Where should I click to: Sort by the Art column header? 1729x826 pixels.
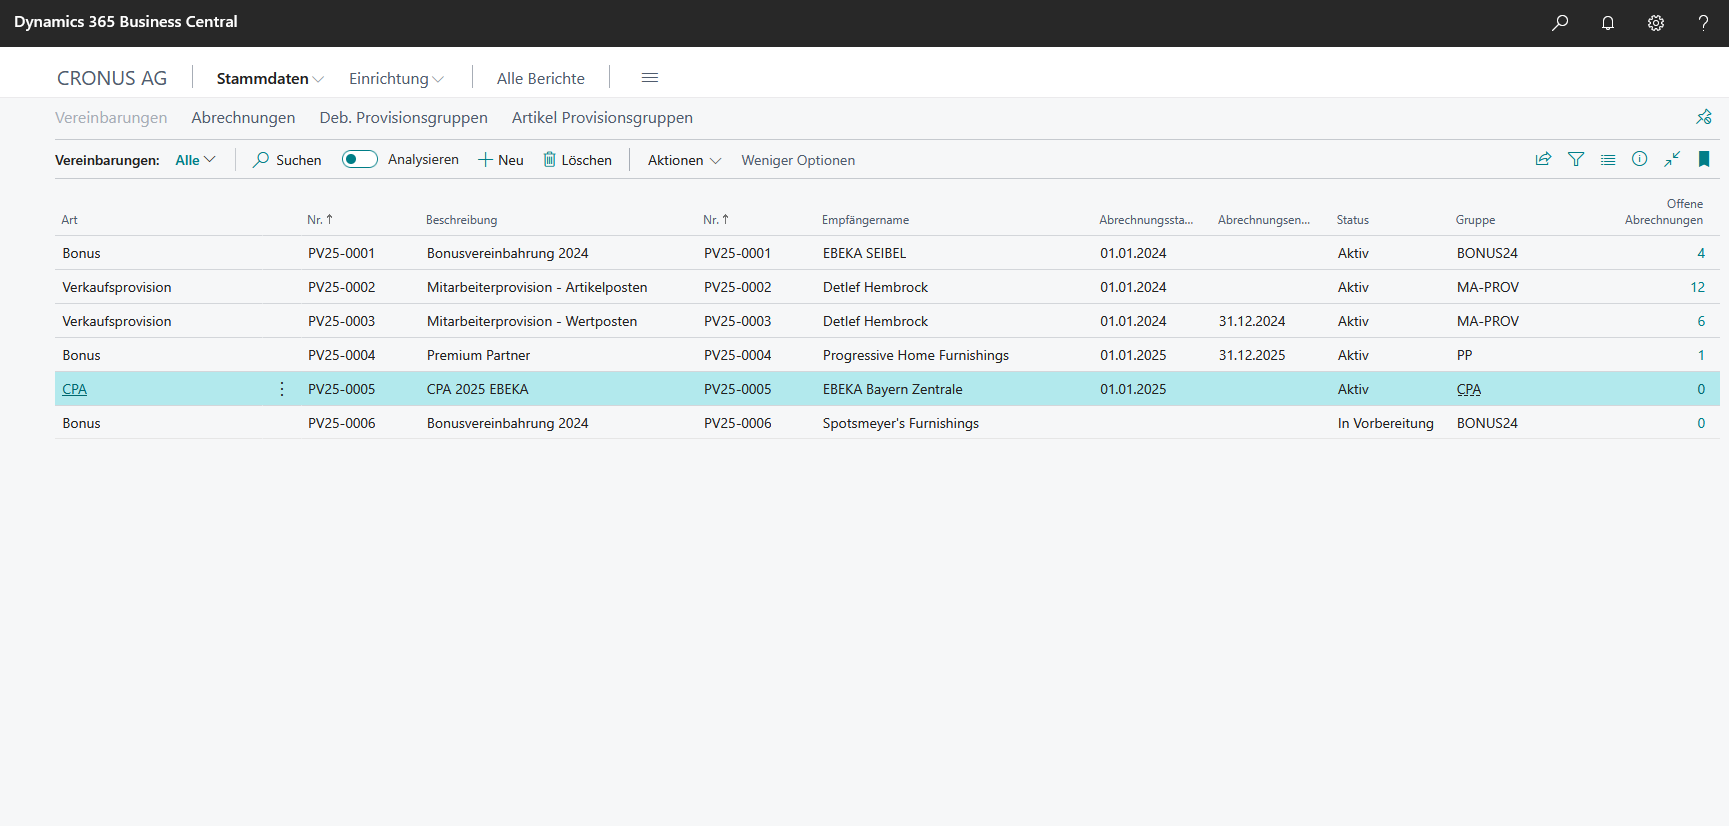(x=69, y=220)
